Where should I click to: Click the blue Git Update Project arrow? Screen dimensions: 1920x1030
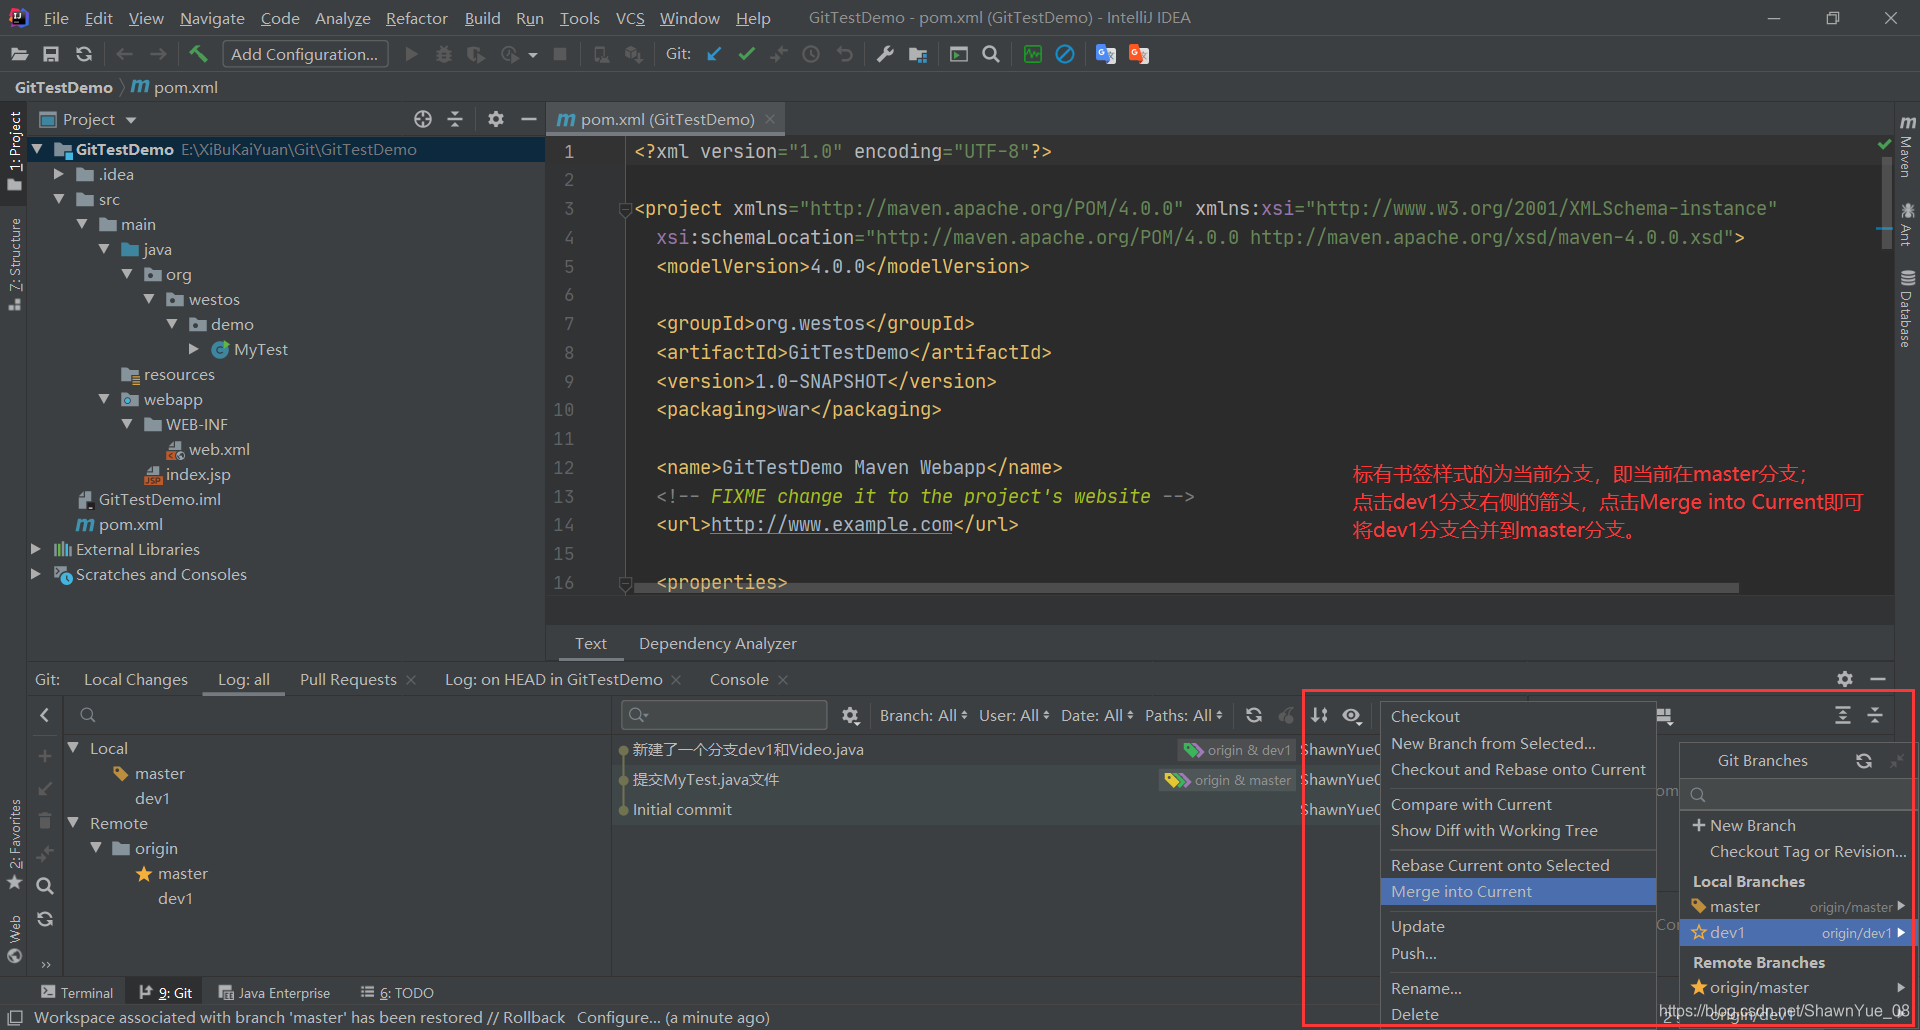click(x=714, y=54)
